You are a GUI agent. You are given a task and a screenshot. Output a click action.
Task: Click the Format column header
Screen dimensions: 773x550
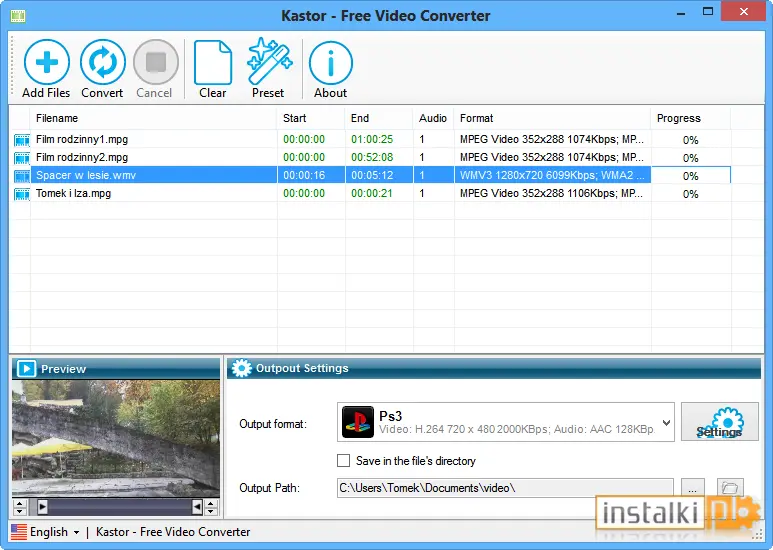552,118
